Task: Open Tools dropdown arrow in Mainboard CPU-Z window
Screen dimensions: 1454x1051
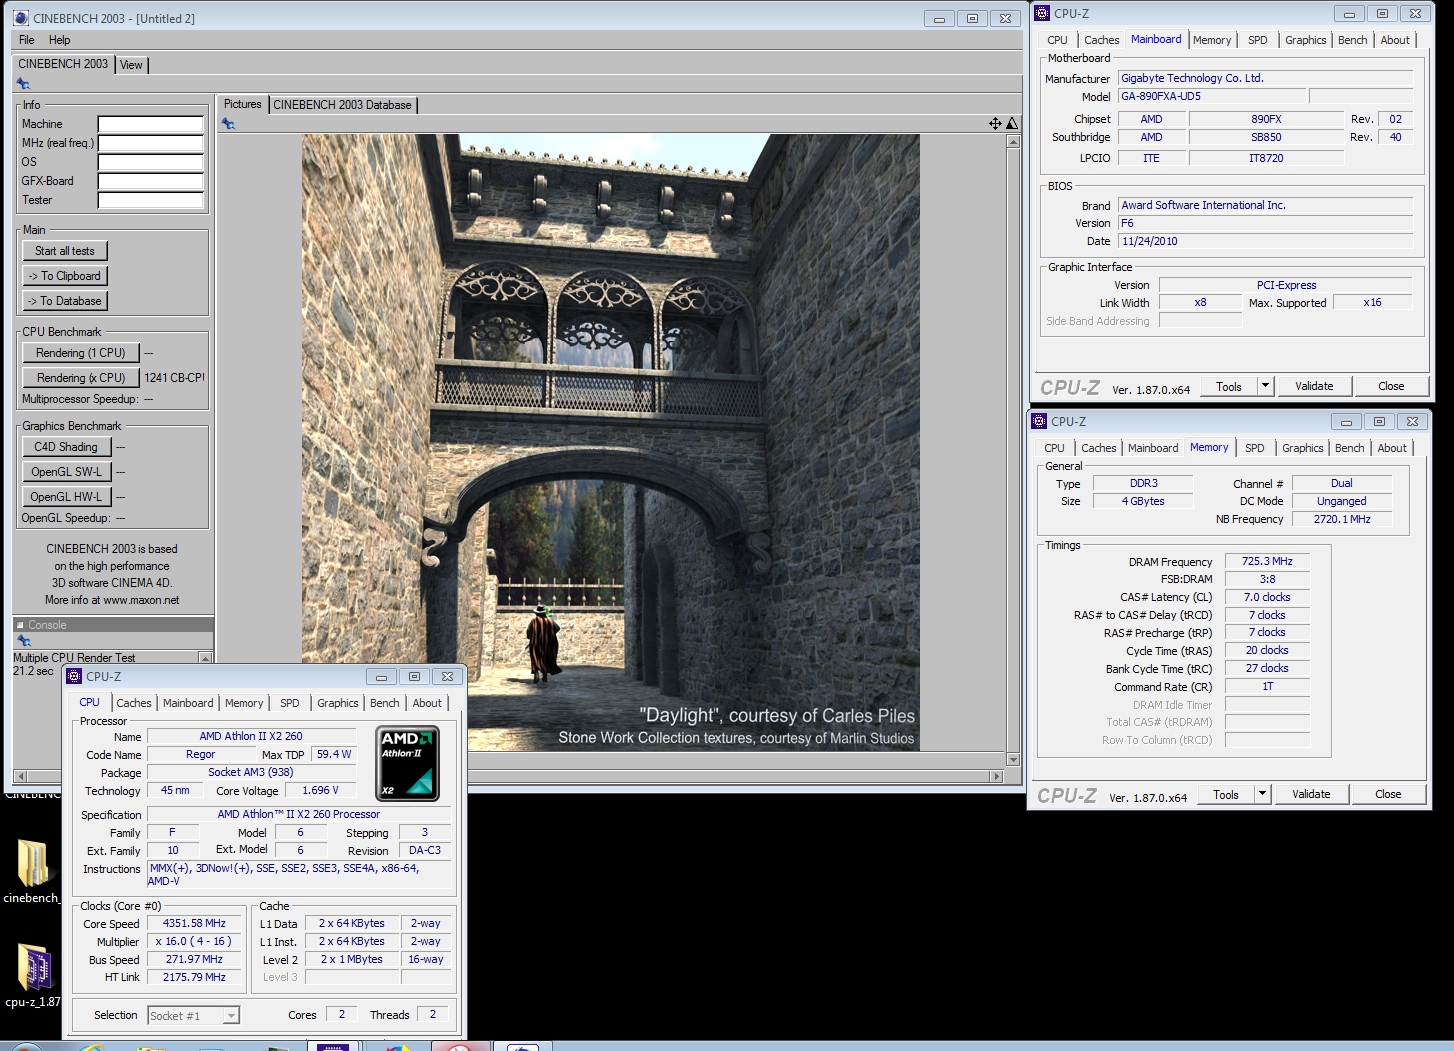Action: pos(1265,386)
